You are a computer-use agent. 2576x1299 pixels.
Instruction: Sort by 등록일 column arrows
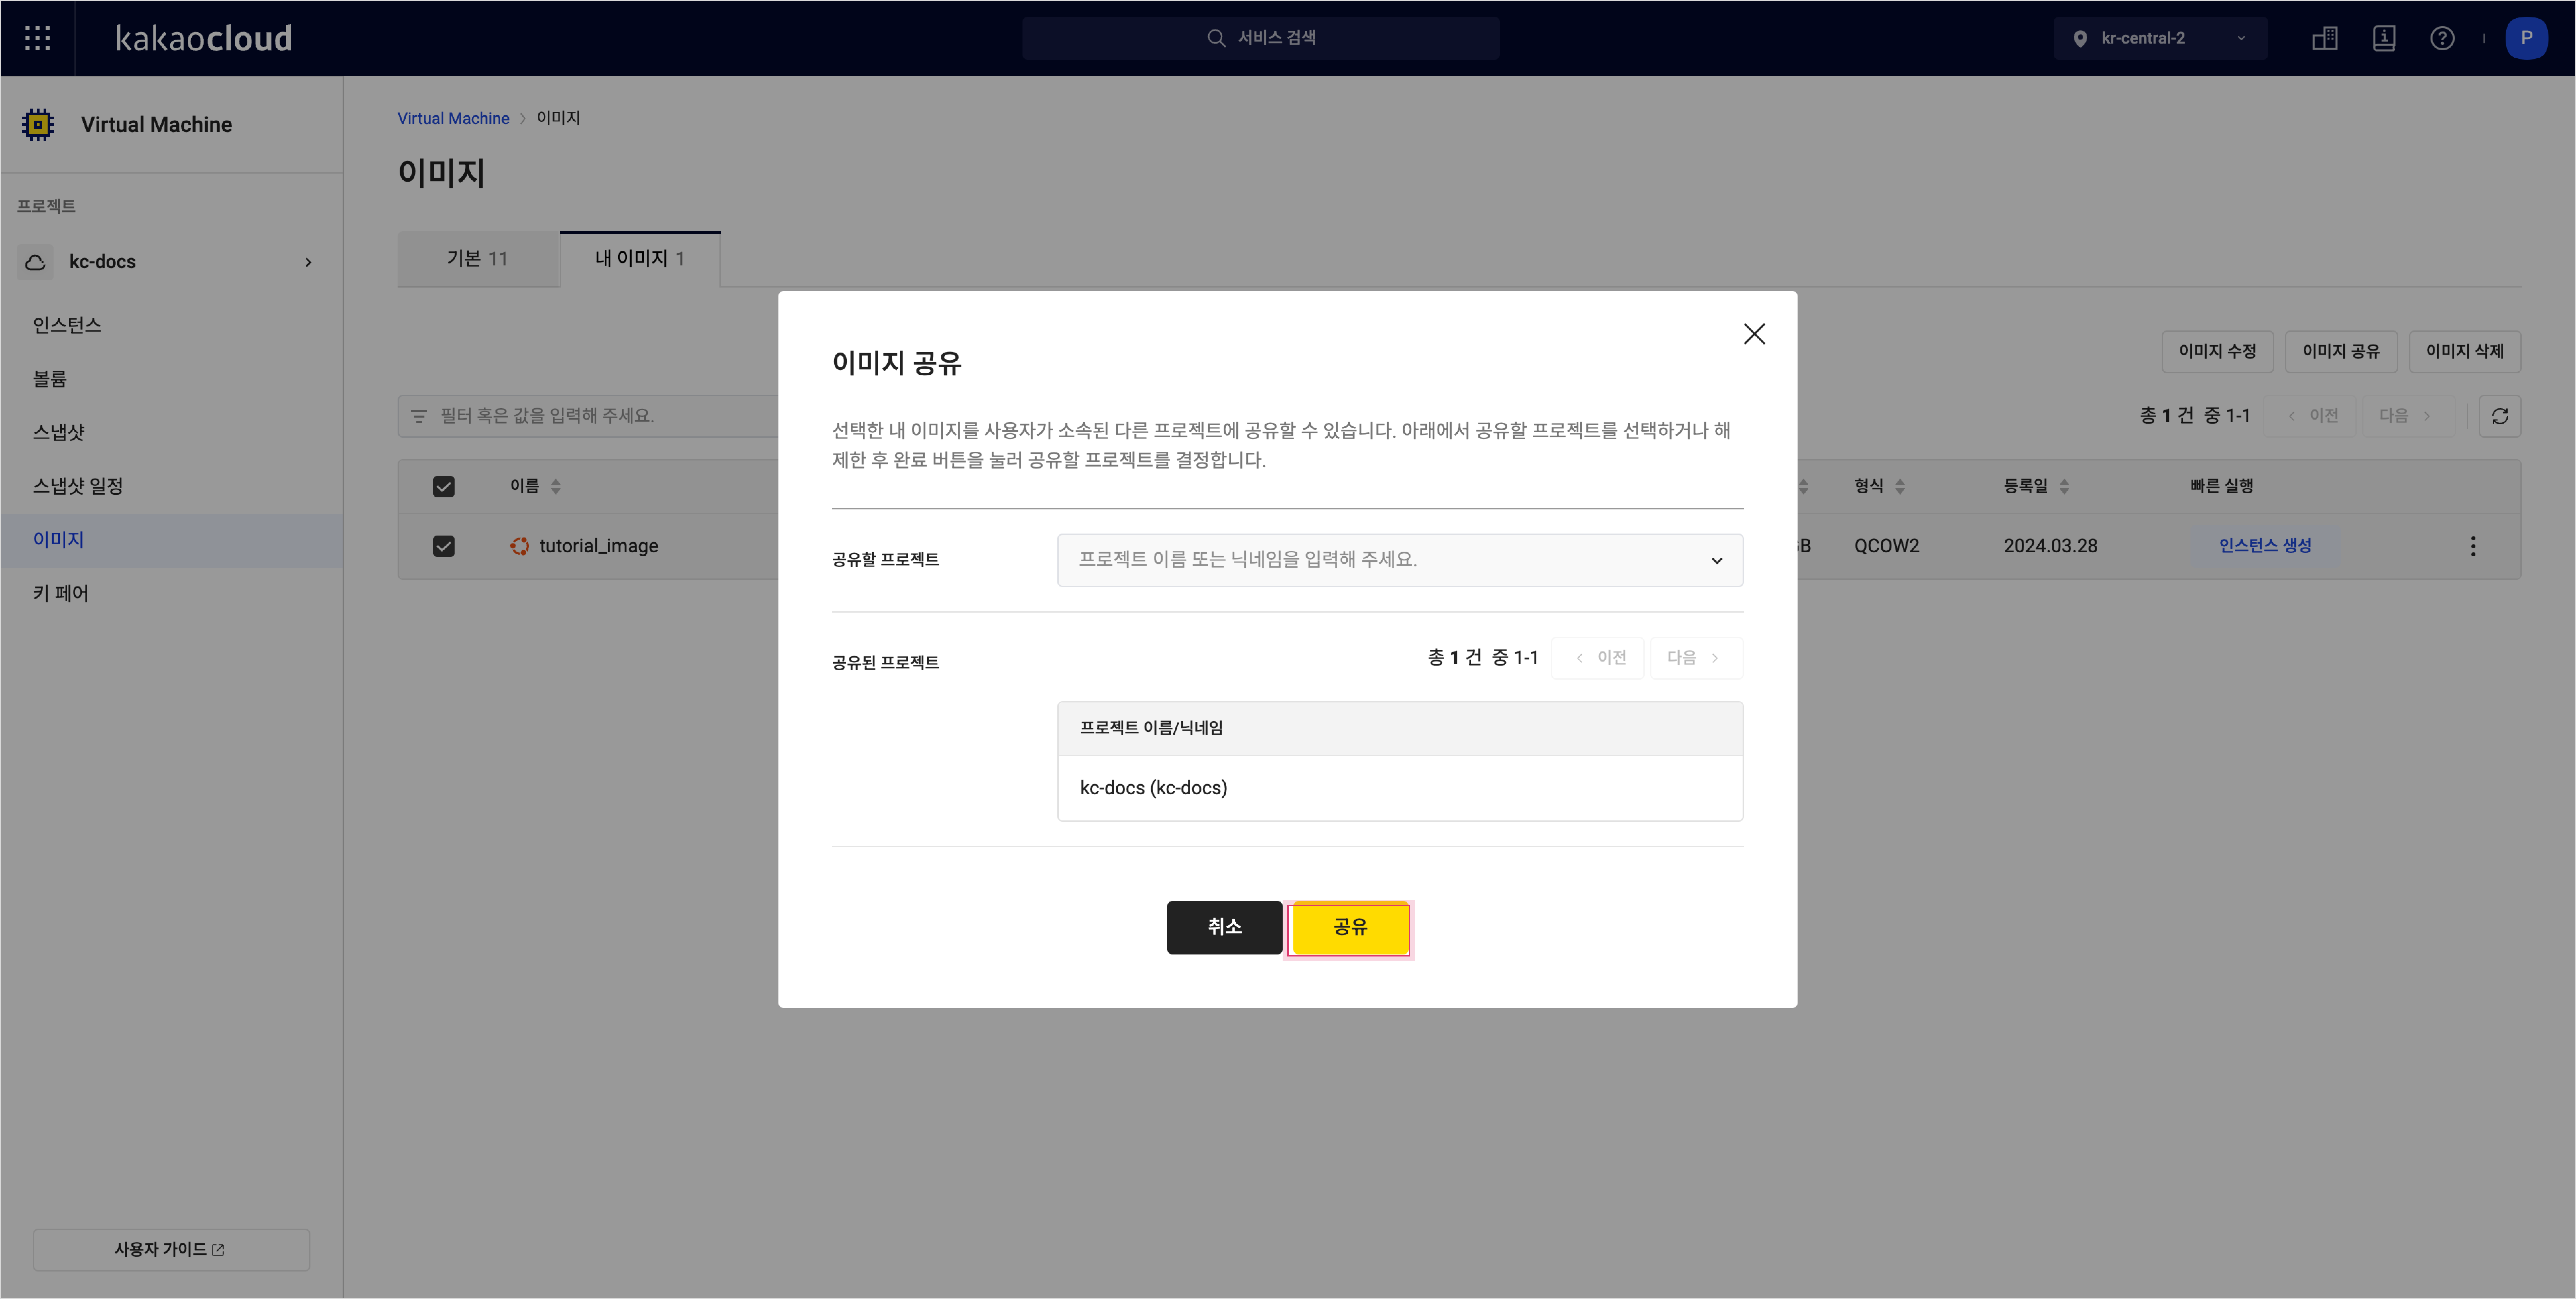pos(2064,487)
